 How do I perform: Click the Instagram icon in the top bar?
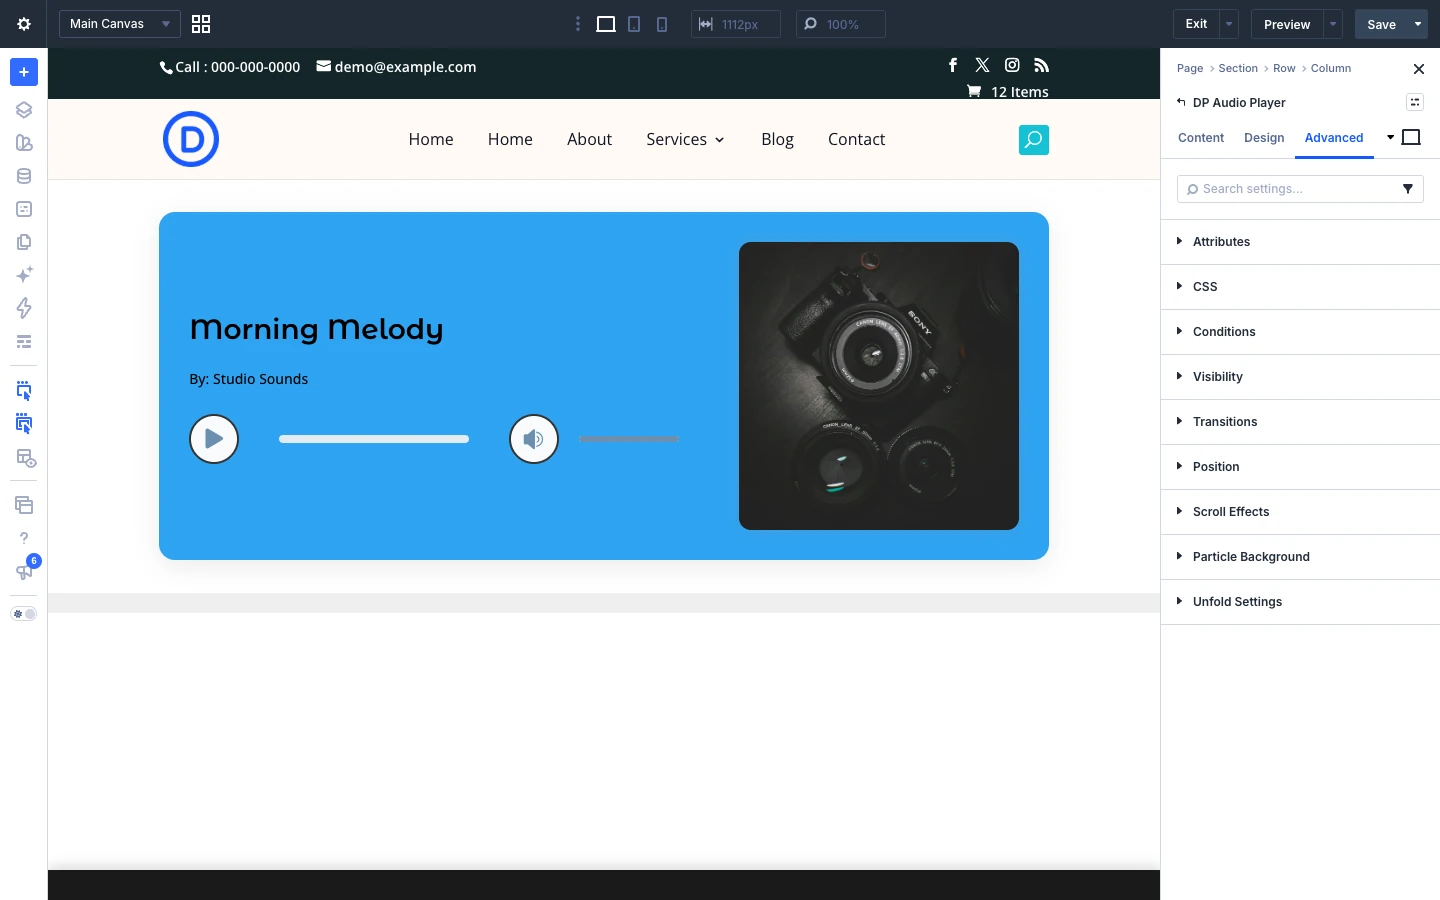(1012, 65)
